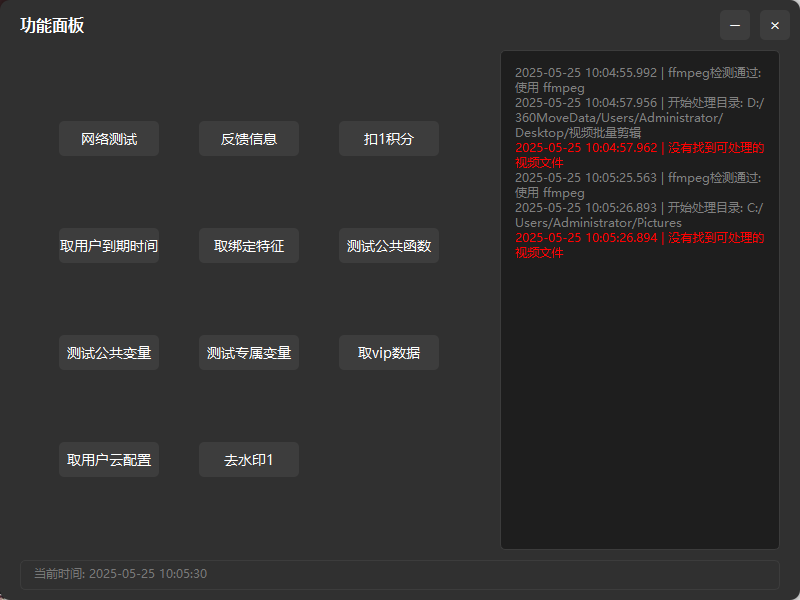Click the 网络测试 button
This screenshot has width=800, height=600.
coord(109,139)
